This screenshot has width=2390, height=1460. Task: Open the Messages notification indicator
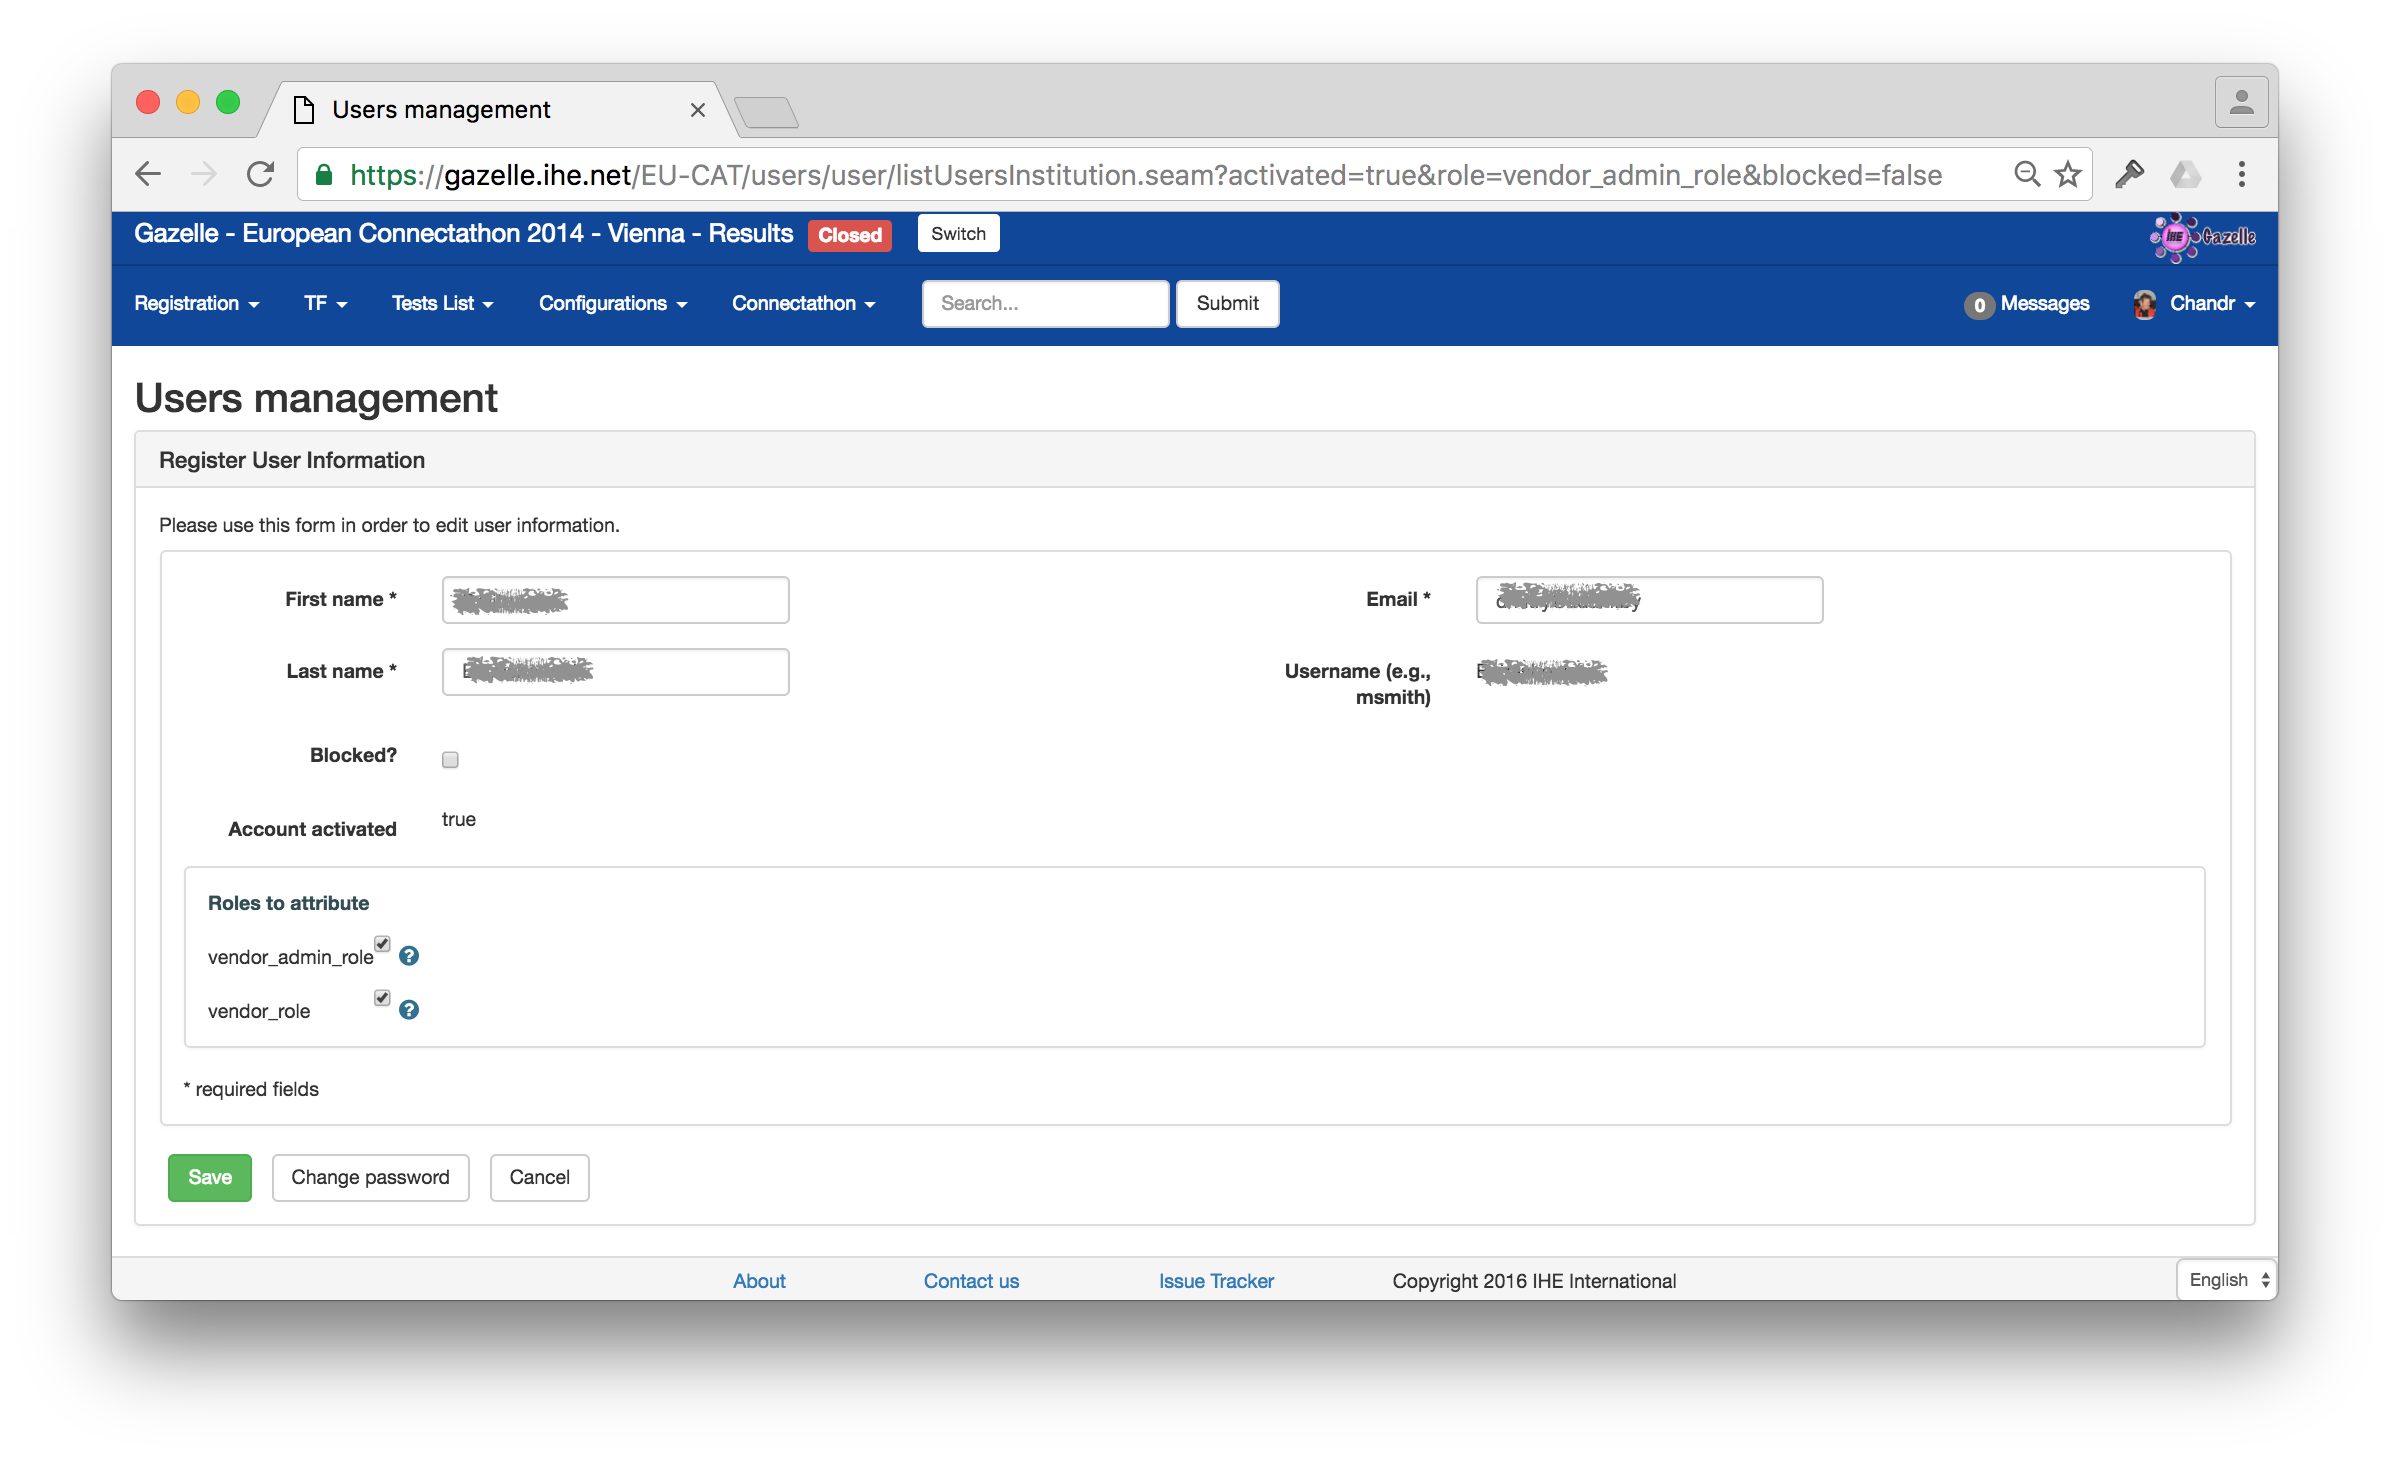pyautogui.click(x=2027, y=305)
